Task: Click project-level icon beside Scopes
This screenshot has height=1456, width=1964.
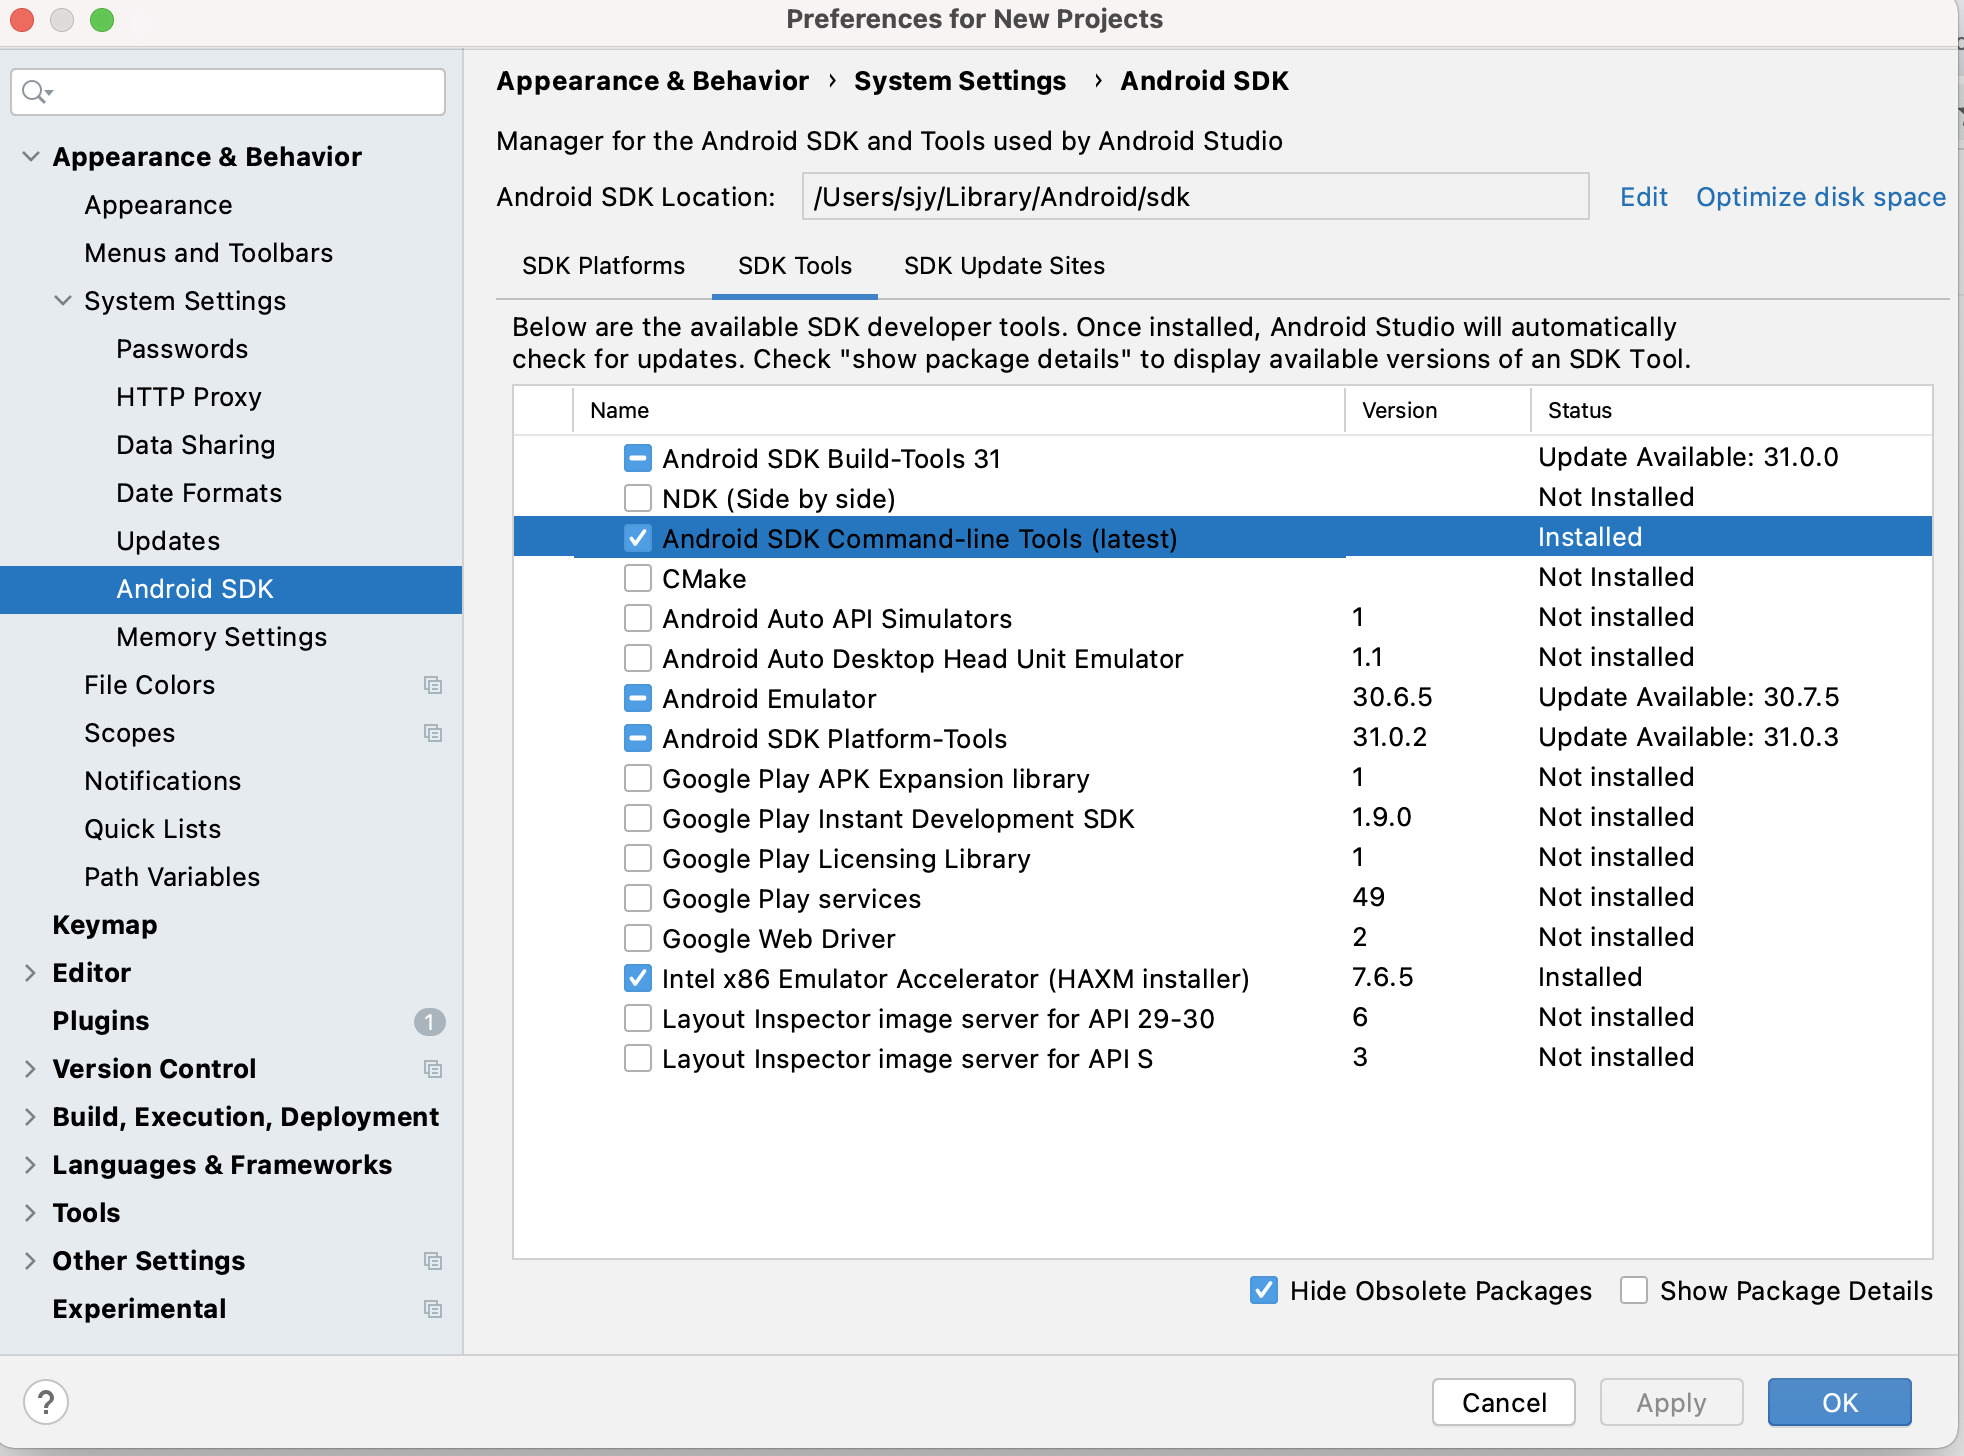Action: point(433,733)
